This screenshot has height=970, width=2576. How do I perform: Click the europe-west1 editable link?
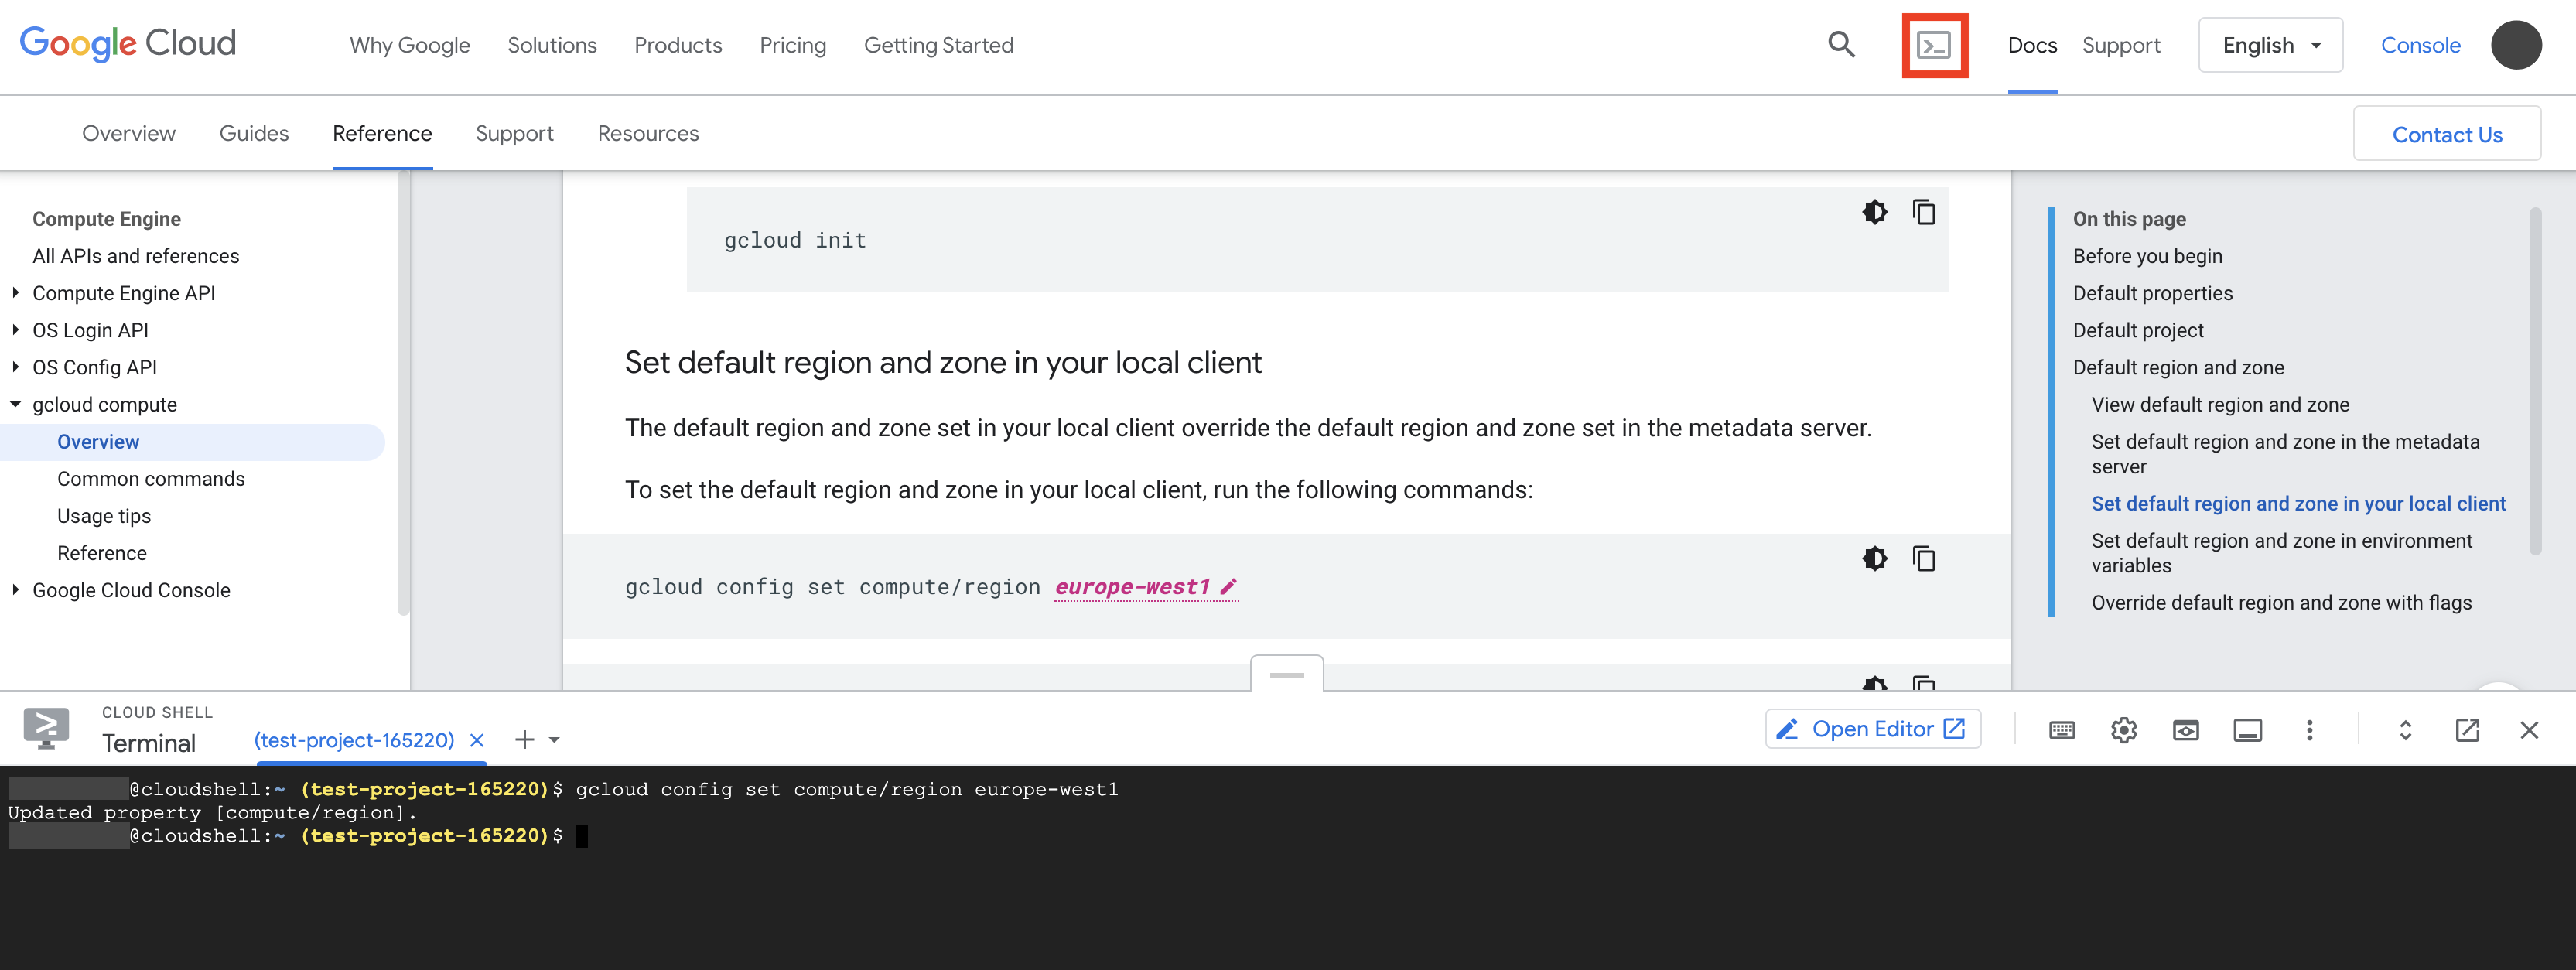pyautogui.click(x=1133, y=587)
